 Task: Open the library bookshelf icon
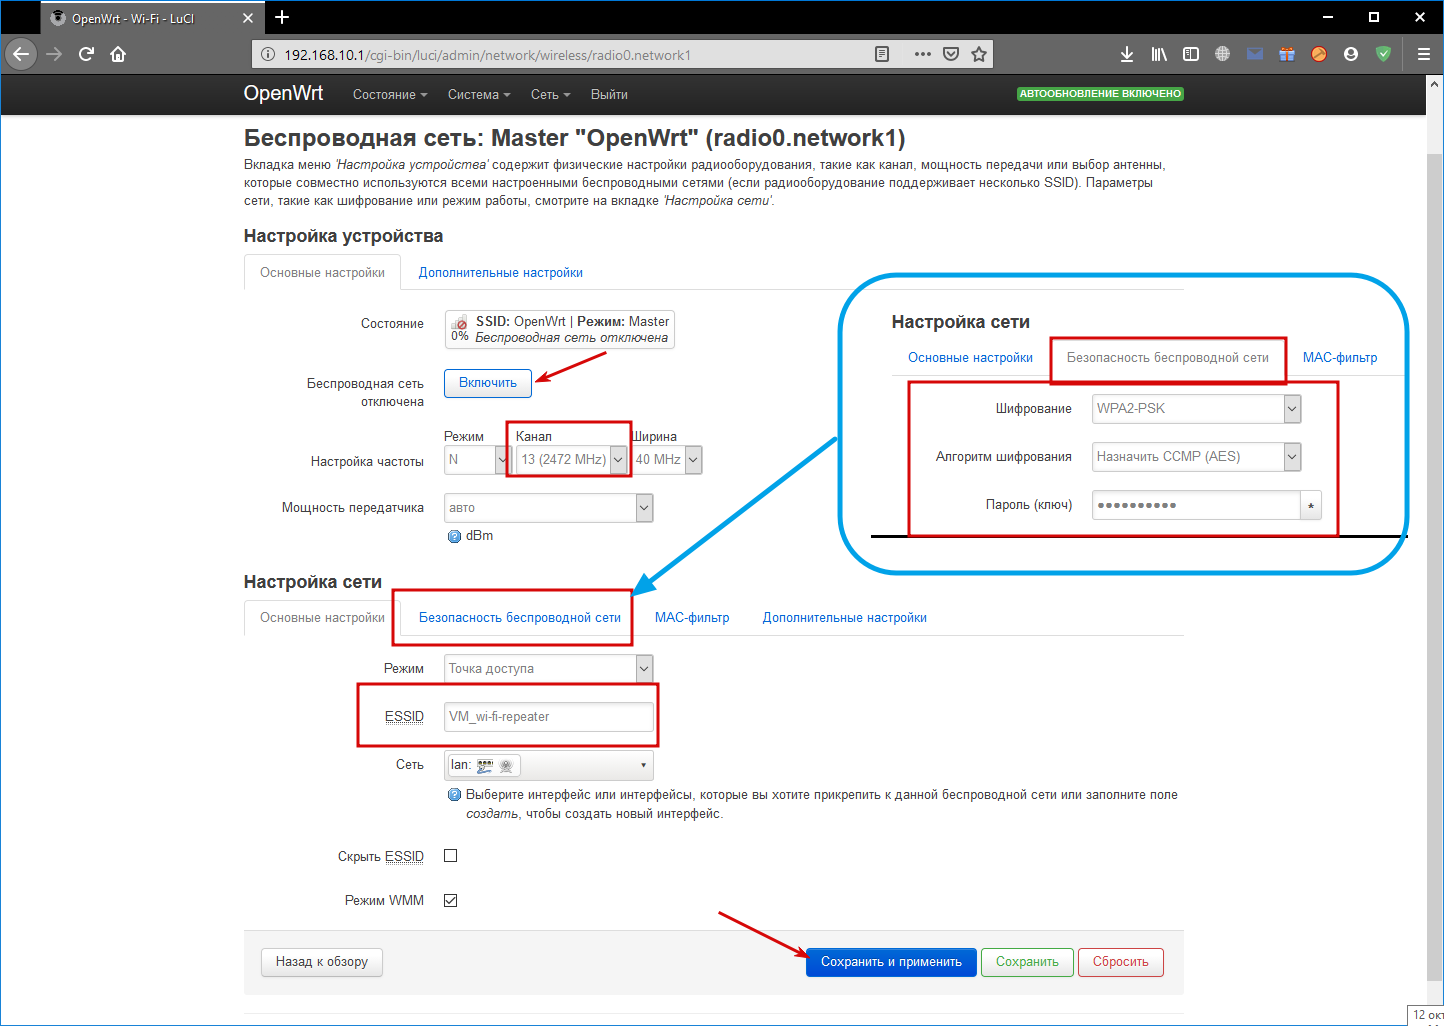point(1159,54)
